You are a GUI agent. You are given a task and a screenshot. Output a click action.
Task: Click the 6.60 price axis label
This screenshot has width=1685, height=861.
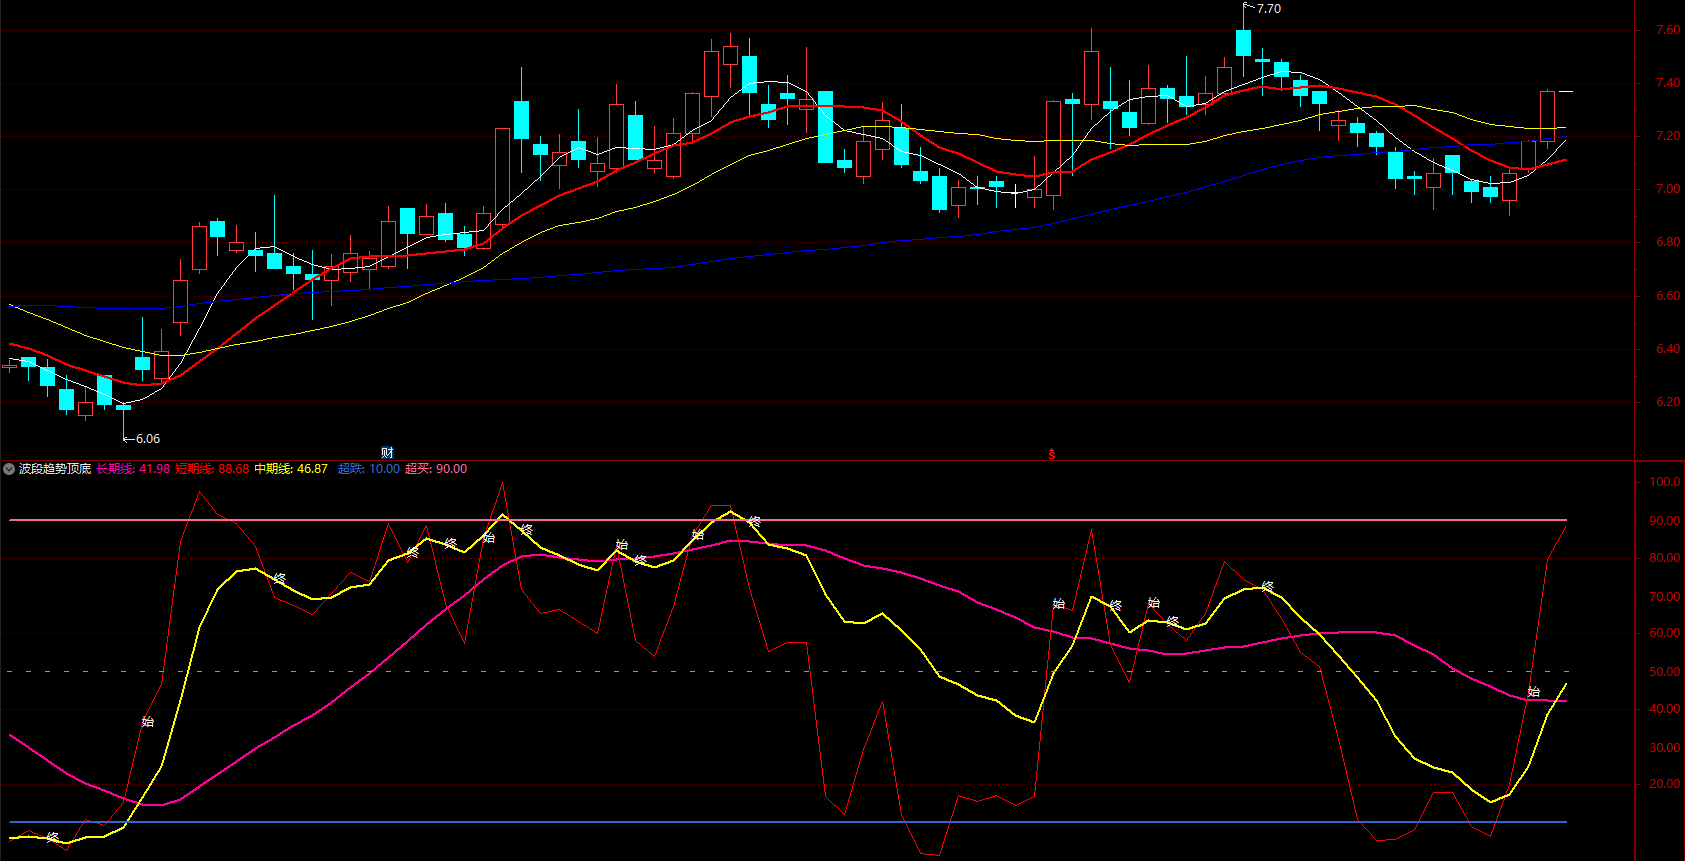point(1667,296)
